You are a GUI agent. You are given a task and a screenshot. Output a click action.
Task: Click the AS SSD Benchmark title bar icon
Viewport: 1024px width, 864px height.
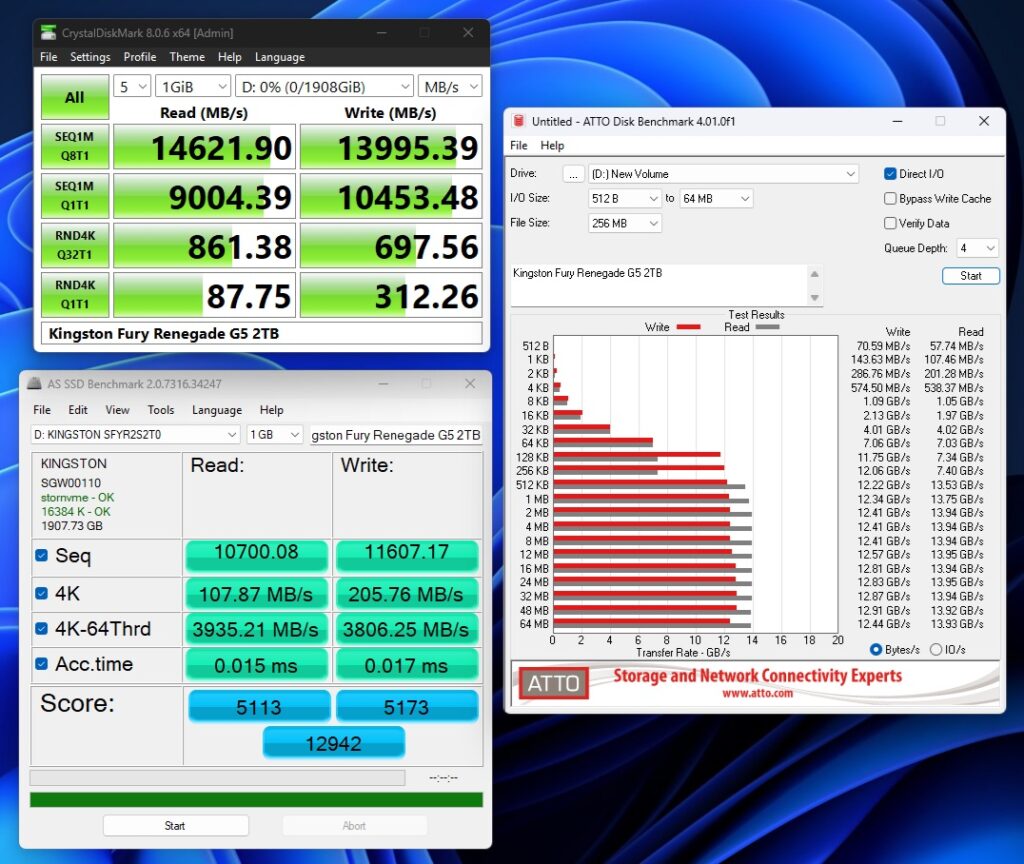click(x=34, y=384)
